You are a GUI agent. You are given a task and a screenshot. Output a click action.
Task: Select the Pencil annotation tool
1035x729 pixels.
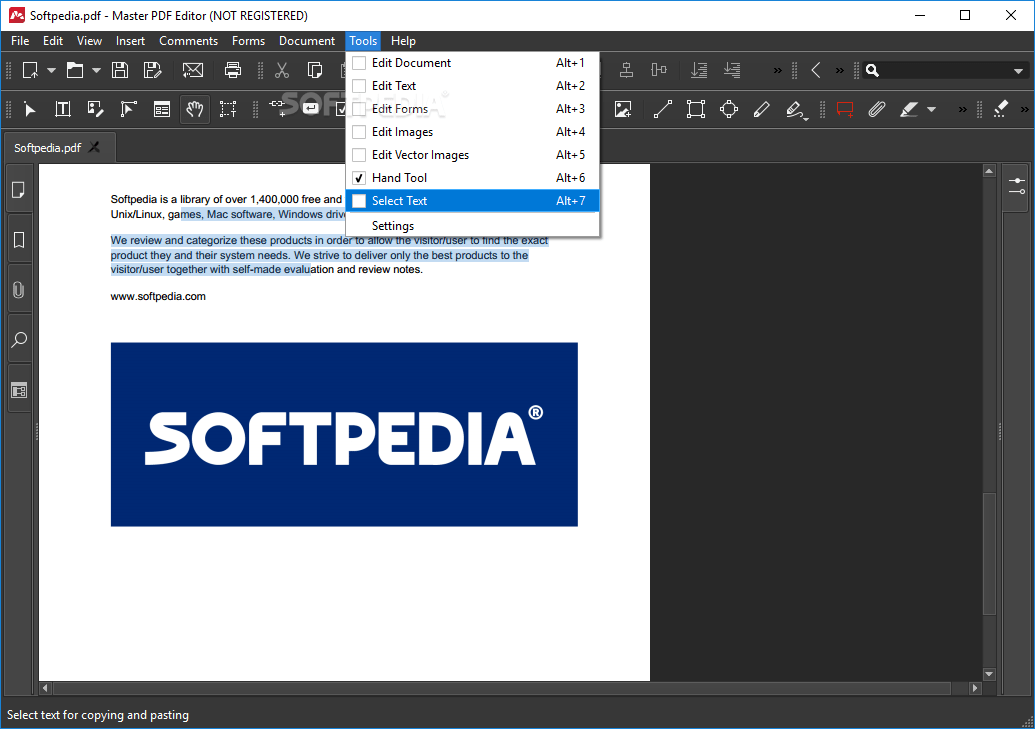click(761, 110)
